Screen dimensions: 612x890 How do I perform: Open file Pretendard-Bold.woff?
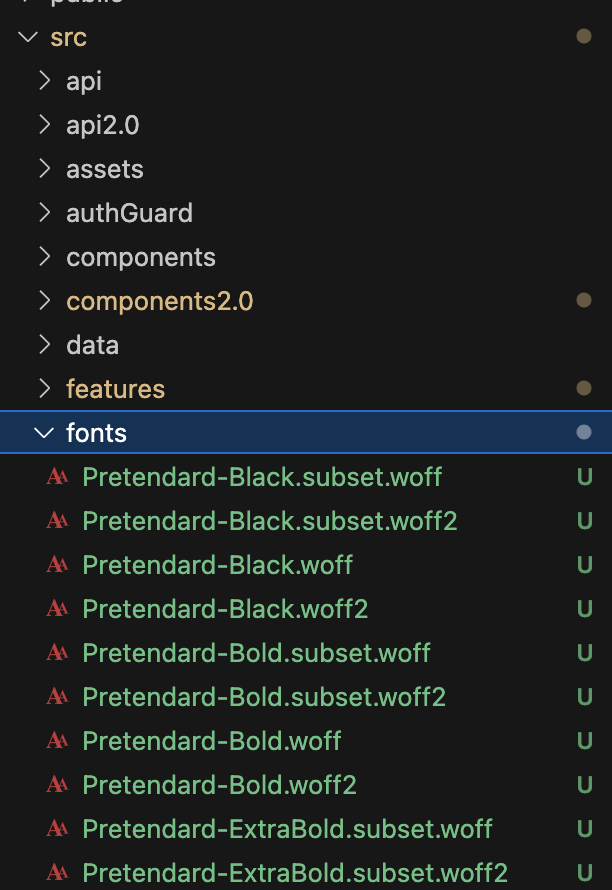(x=212, y=741)
